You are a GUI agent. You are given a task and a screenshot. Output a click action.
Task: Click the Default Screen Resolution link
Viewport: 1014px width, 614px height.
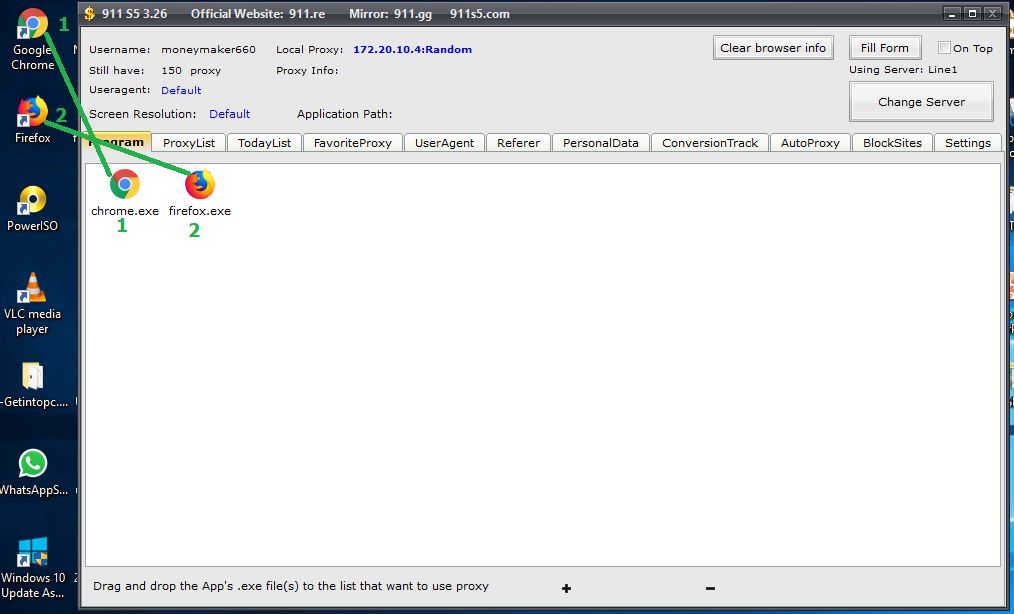point(229,114)
